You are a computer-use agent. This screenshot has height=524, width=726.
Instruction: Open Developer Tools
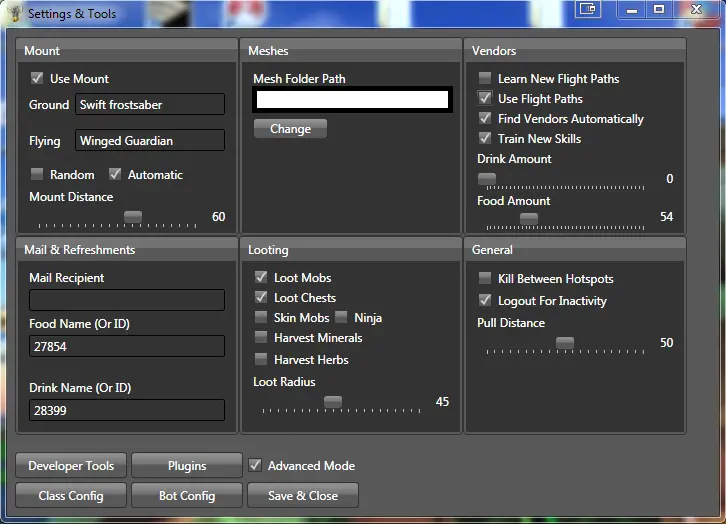click(71, 466)
